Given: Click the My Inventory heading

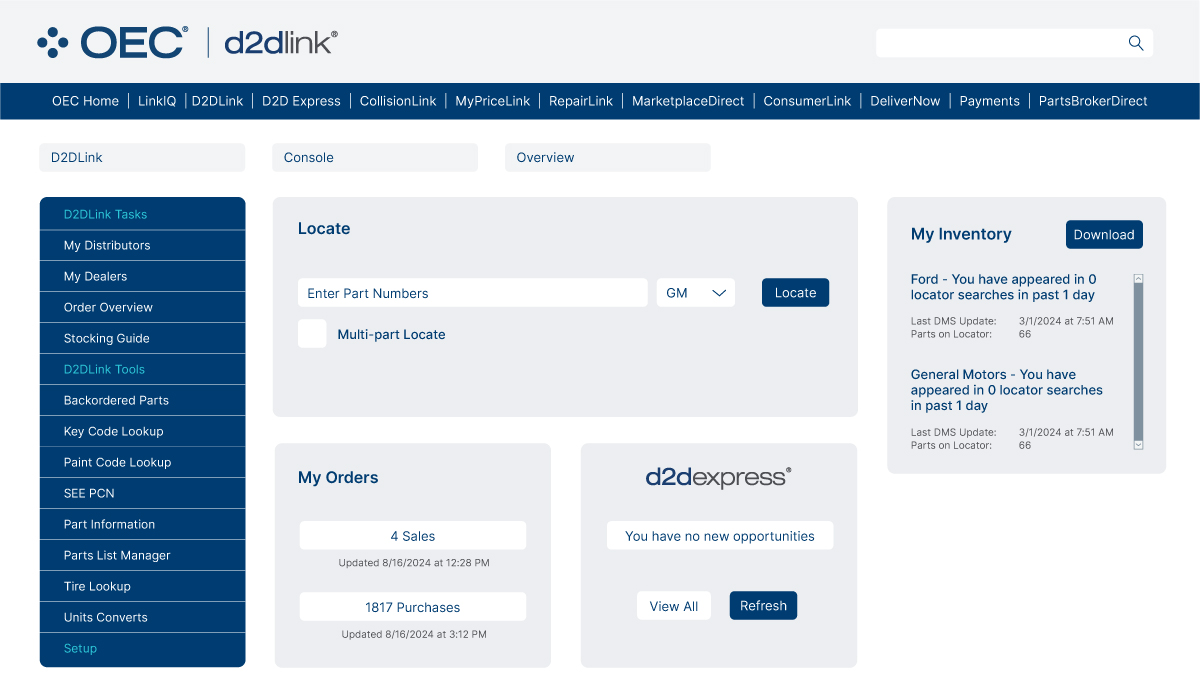Looking at the screenshot, I should coord(961,235).
